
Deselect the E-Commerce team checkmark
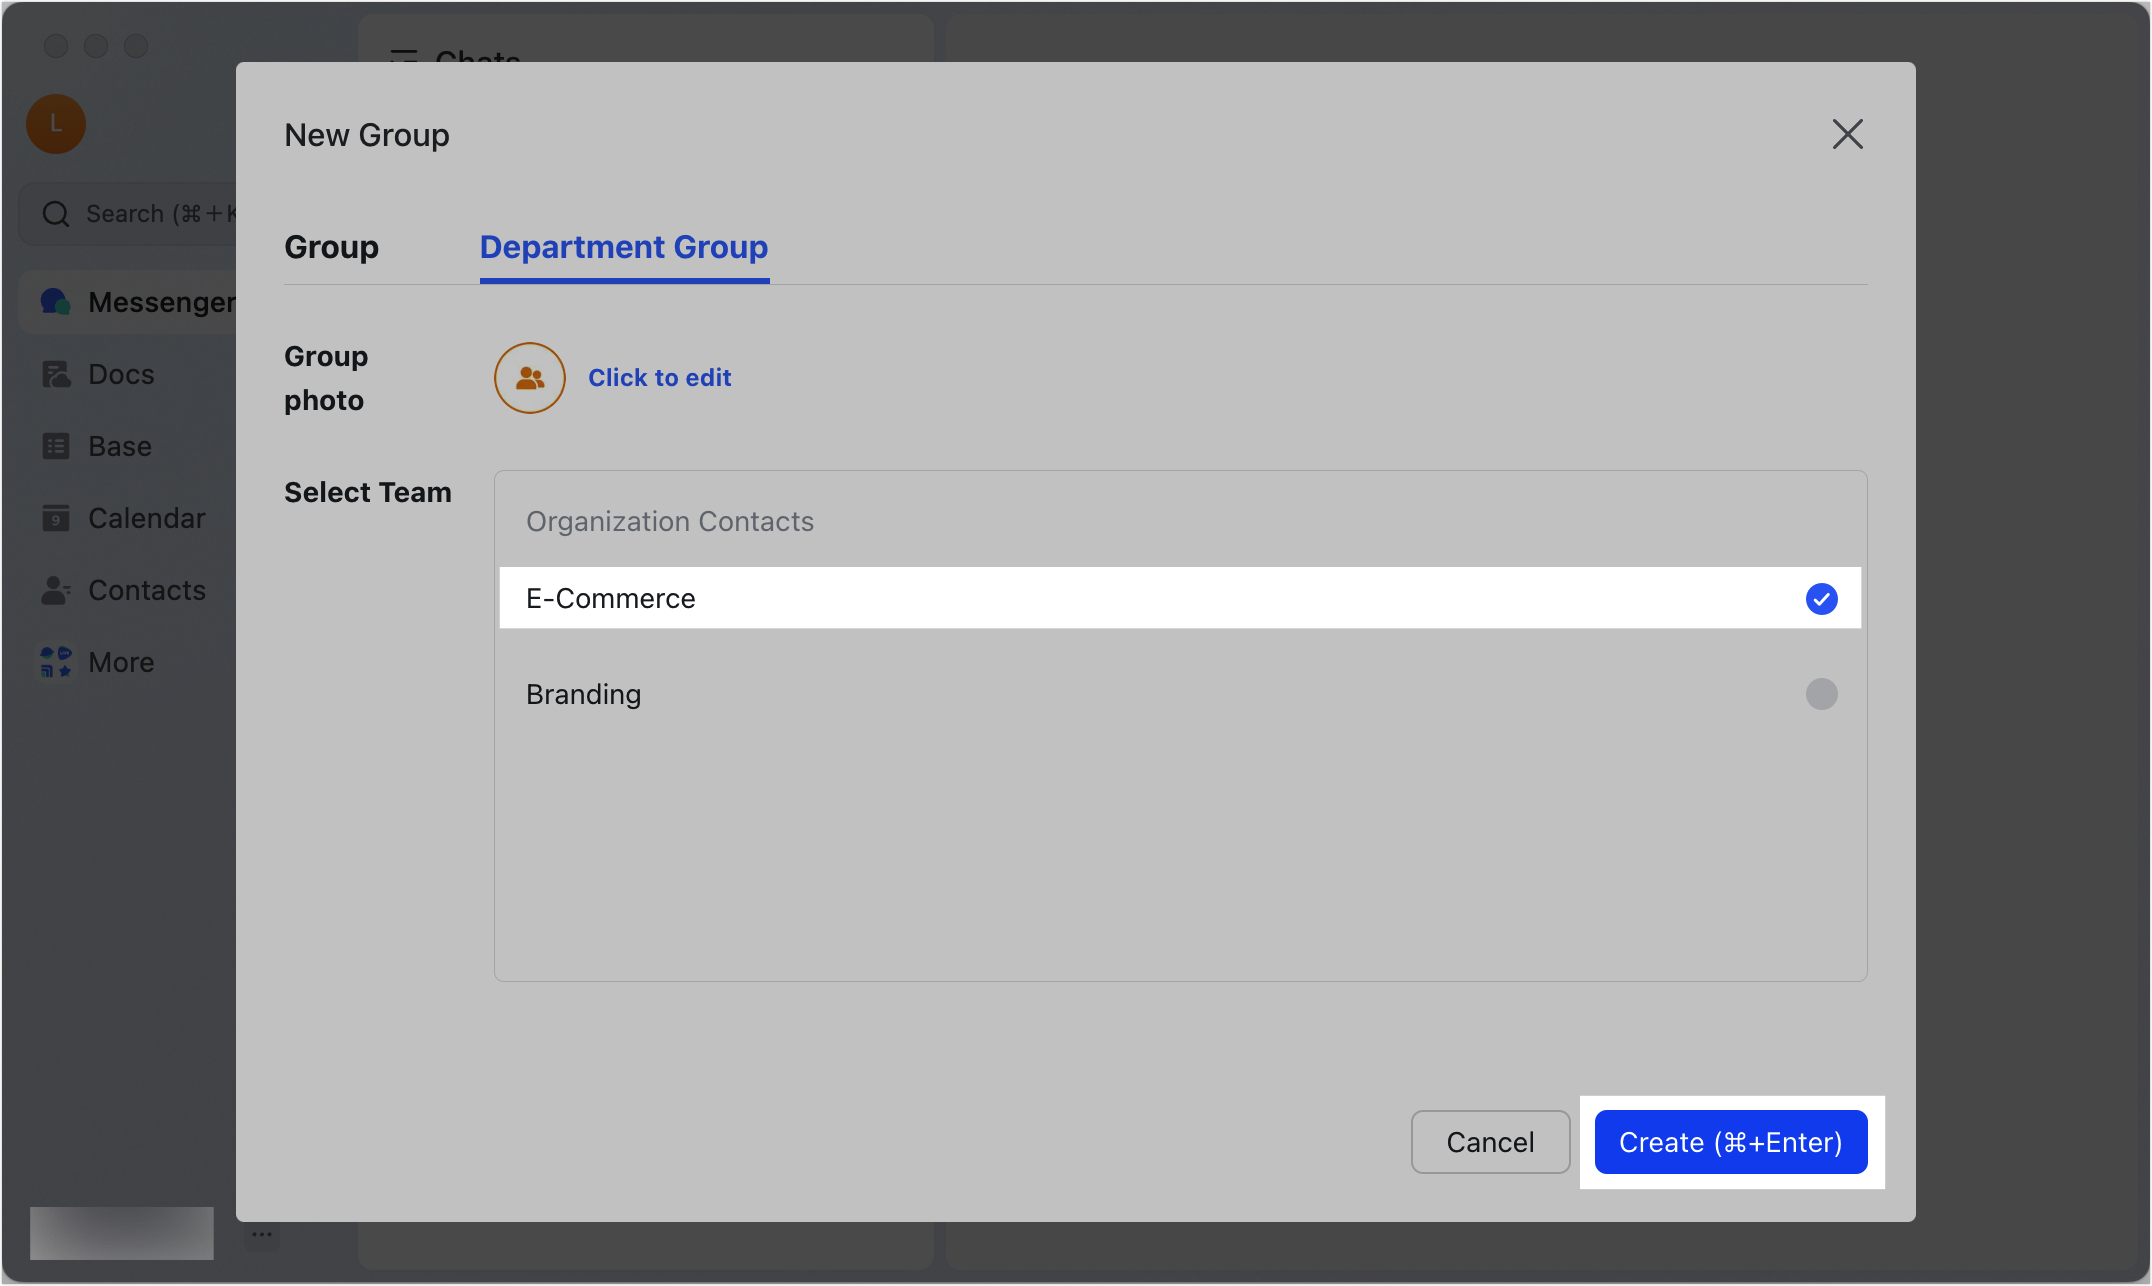[1821, 599]
